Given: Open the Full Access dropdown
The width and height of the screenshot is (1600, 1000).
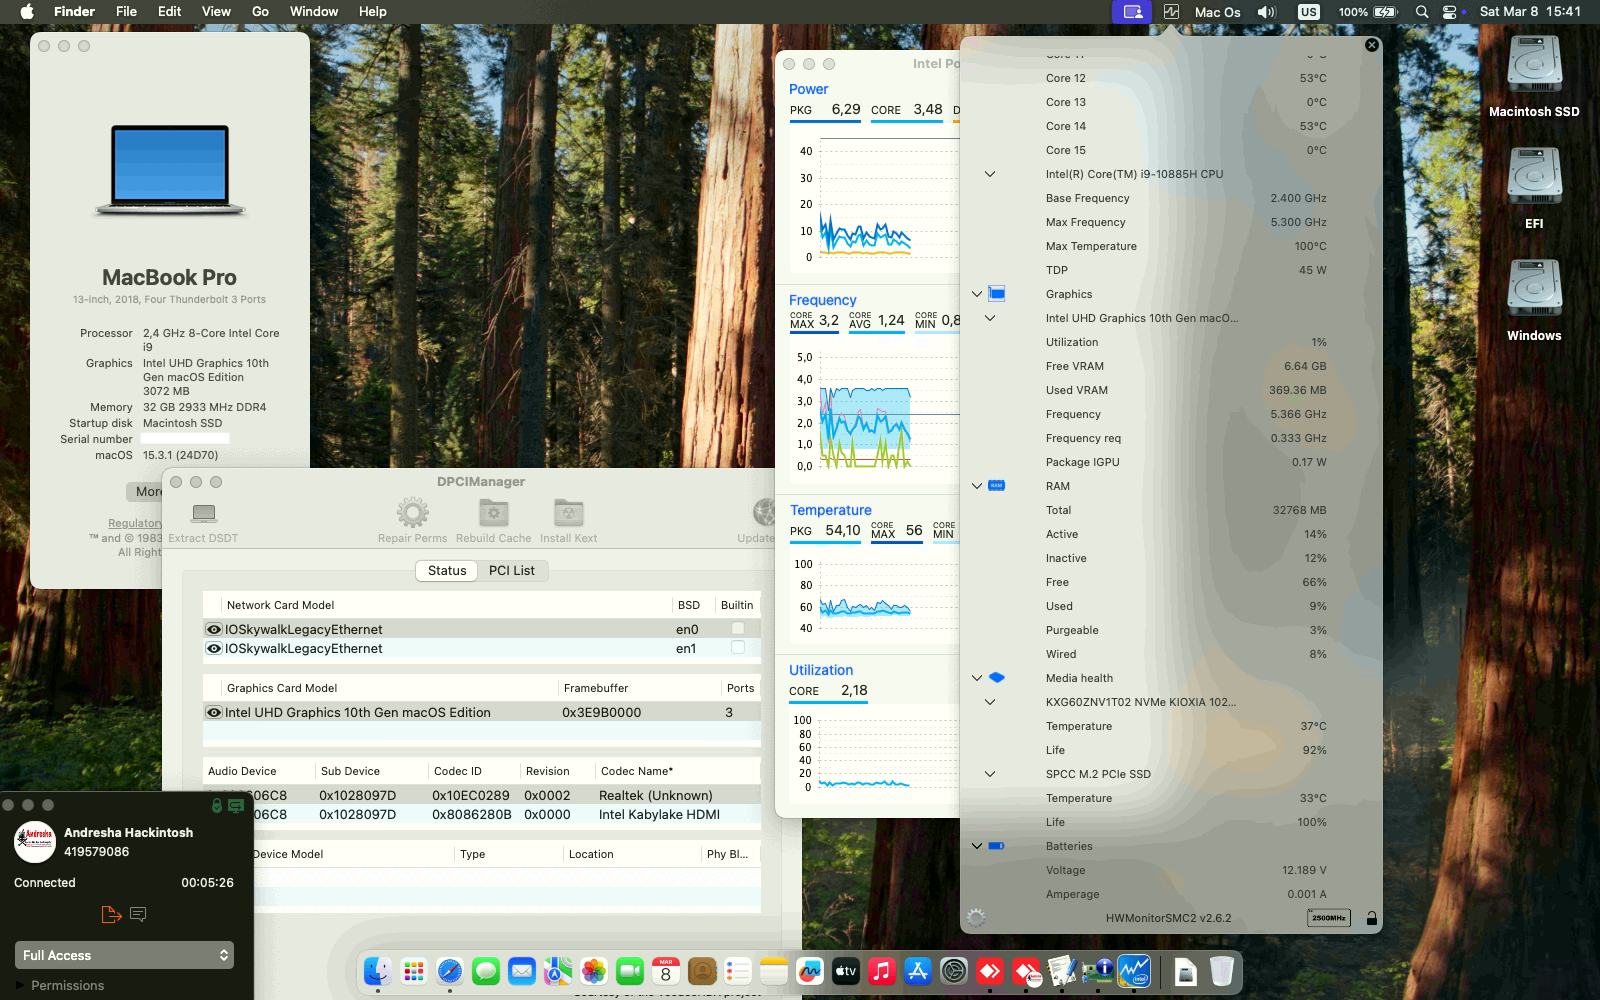Looking at the screenshot, I should click(124, 955).
